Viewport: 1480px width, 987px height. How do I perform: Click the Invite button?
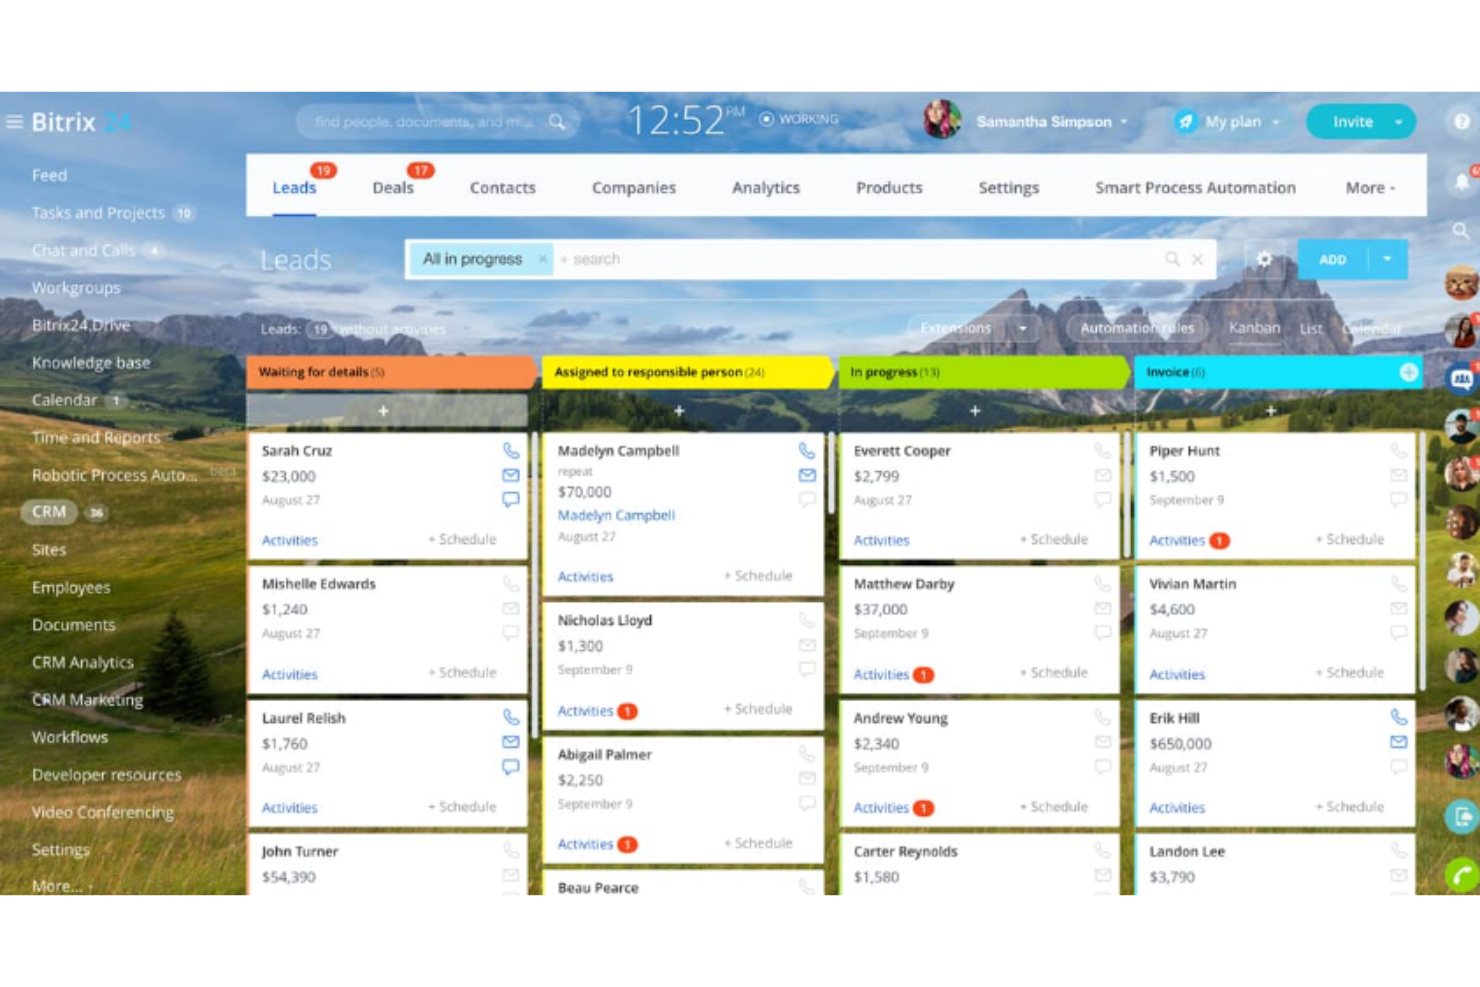(1352, 122)
